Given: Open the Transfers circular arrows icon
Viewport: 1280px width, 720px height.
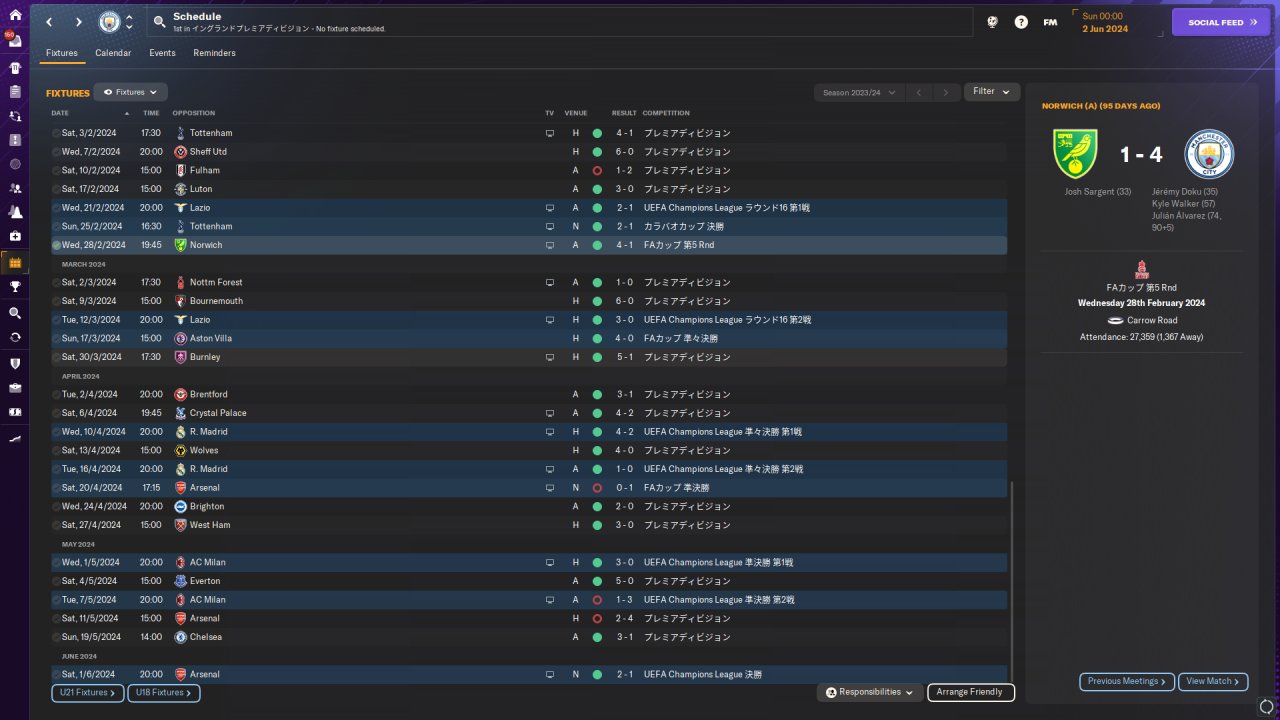Looking at the screenshot, I should pyautogui.click(x=15, y=337).
